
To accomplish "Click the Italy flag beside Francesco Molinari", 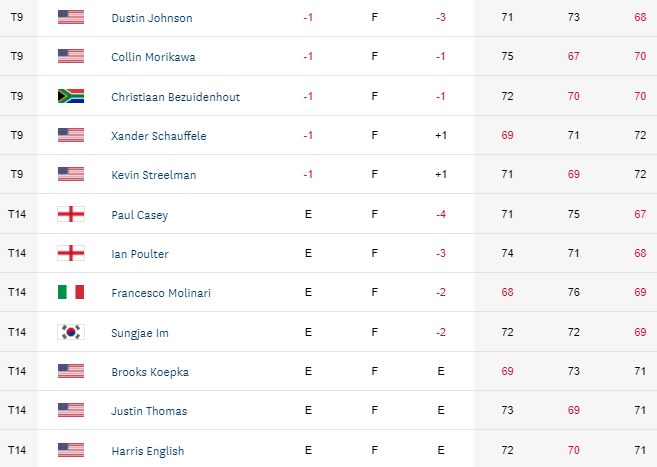I will 71,293.
